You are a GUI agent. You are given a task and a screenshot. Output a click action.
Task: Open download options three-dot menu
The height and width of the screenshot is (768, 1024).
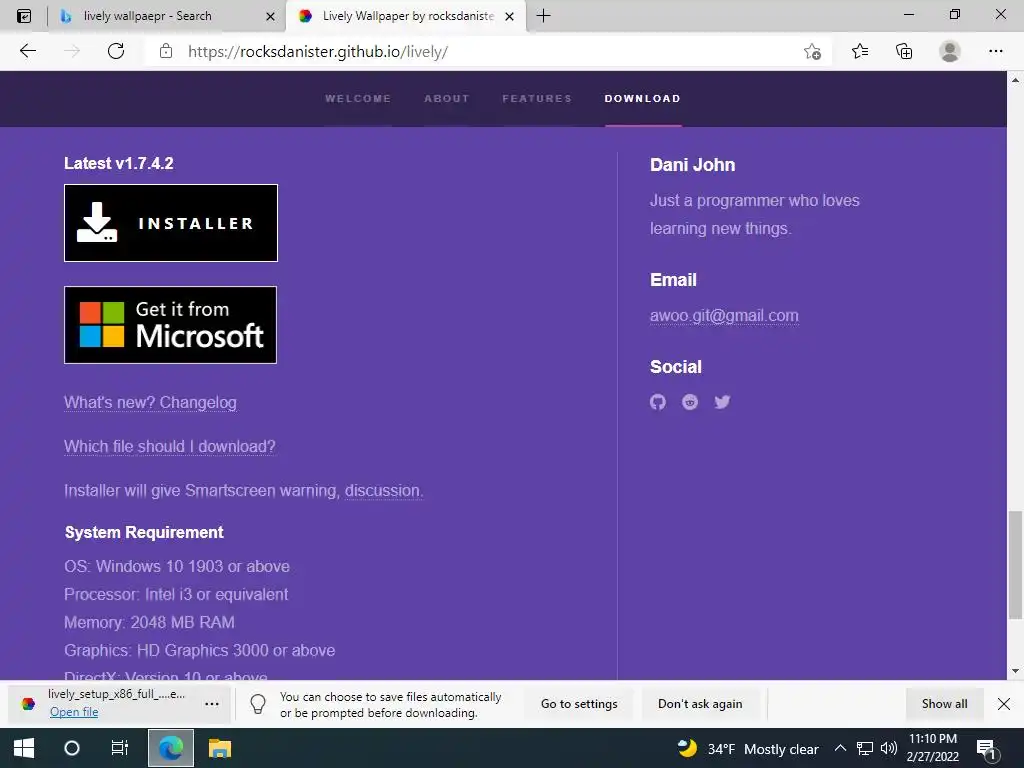pyautogui.click(x=212, y=704)
